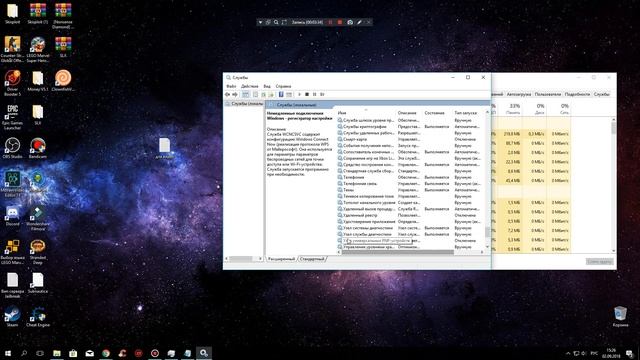
Task: Select Cheat Engine desktop icon
Action: click(x=38, y=317)
